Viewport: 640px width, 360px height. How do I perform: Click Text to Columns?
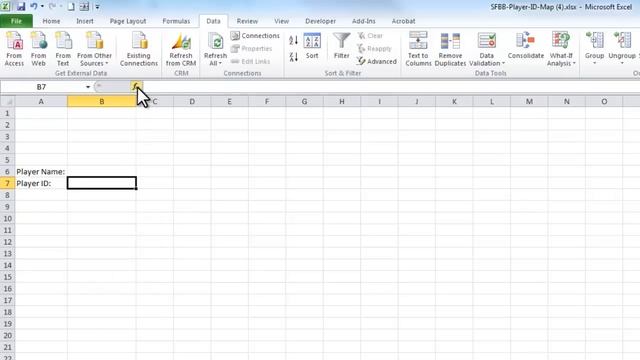coord(418,49)
